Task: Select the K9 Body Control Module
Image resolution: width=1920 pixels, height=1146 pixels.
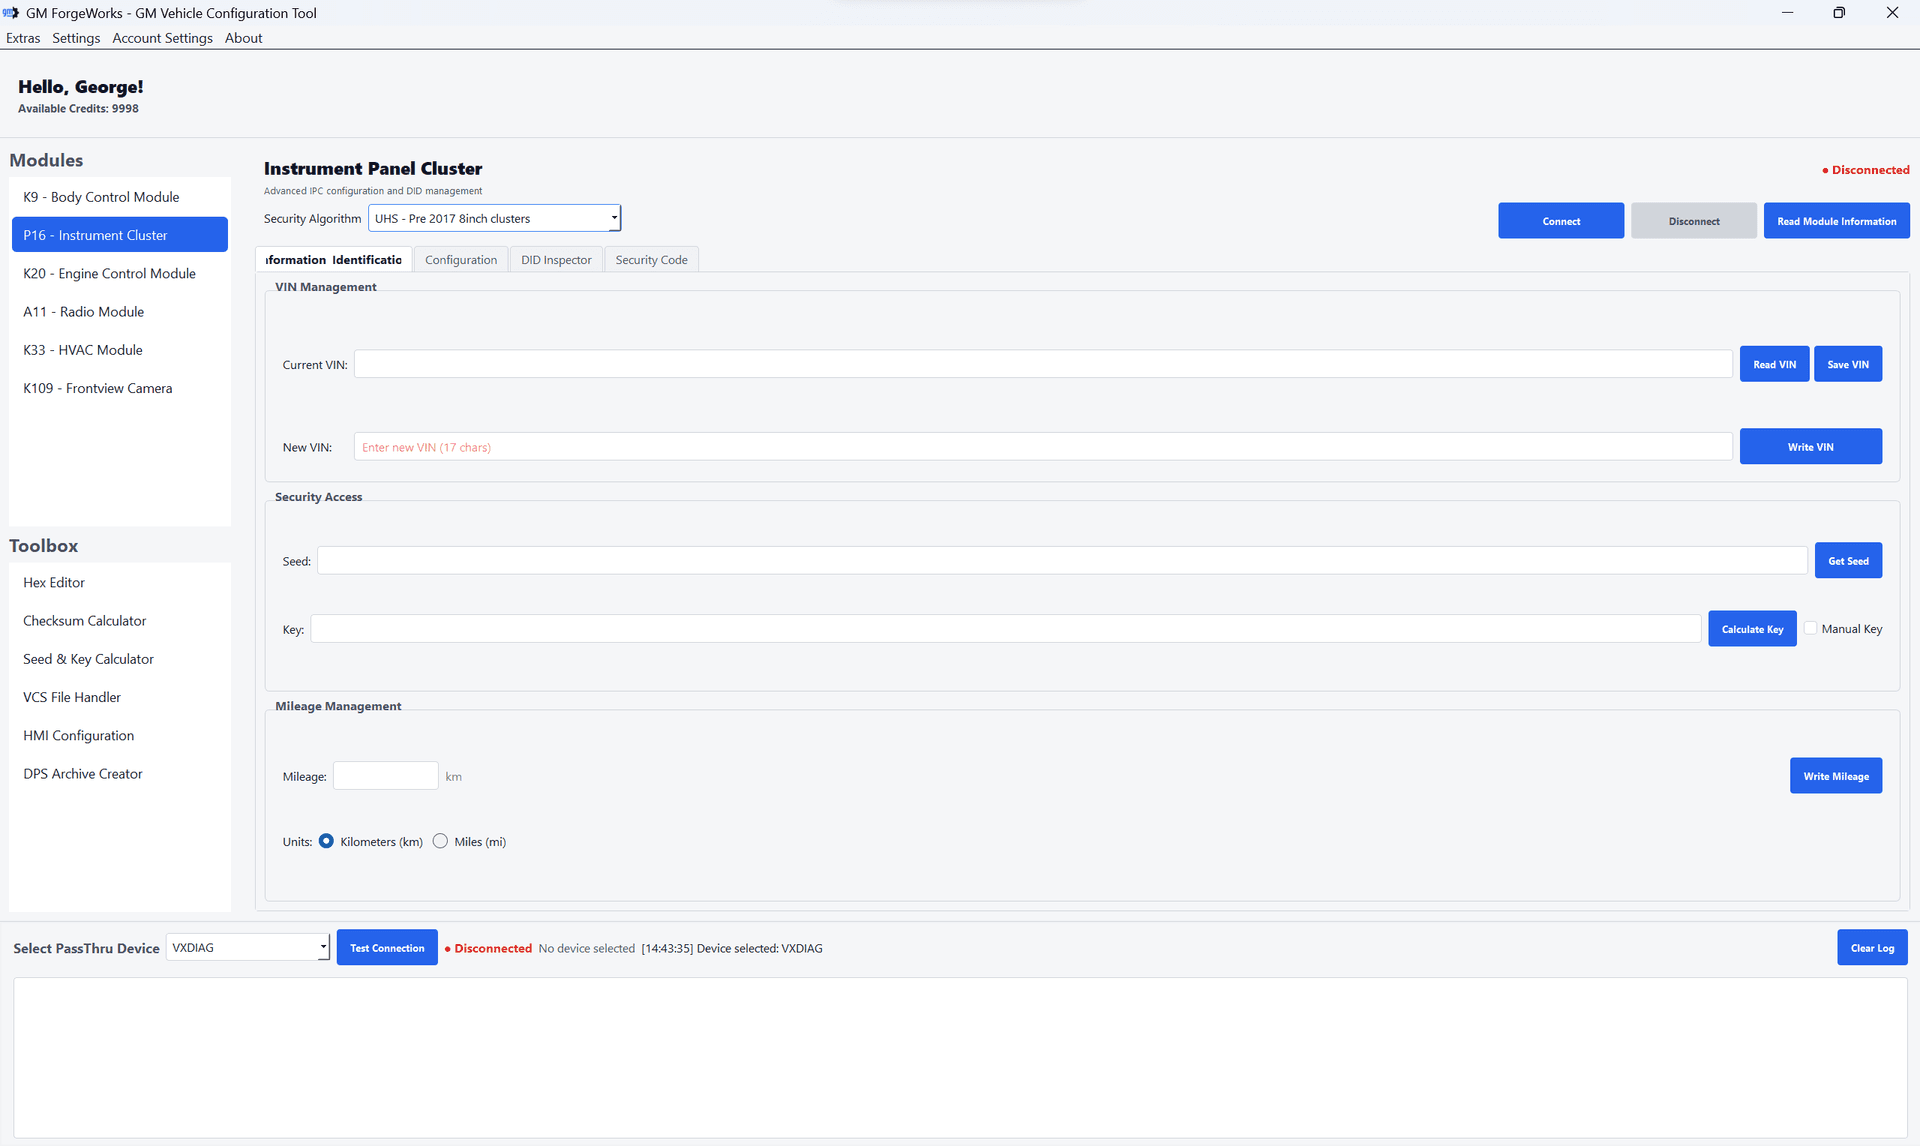Action: point(101,196)
